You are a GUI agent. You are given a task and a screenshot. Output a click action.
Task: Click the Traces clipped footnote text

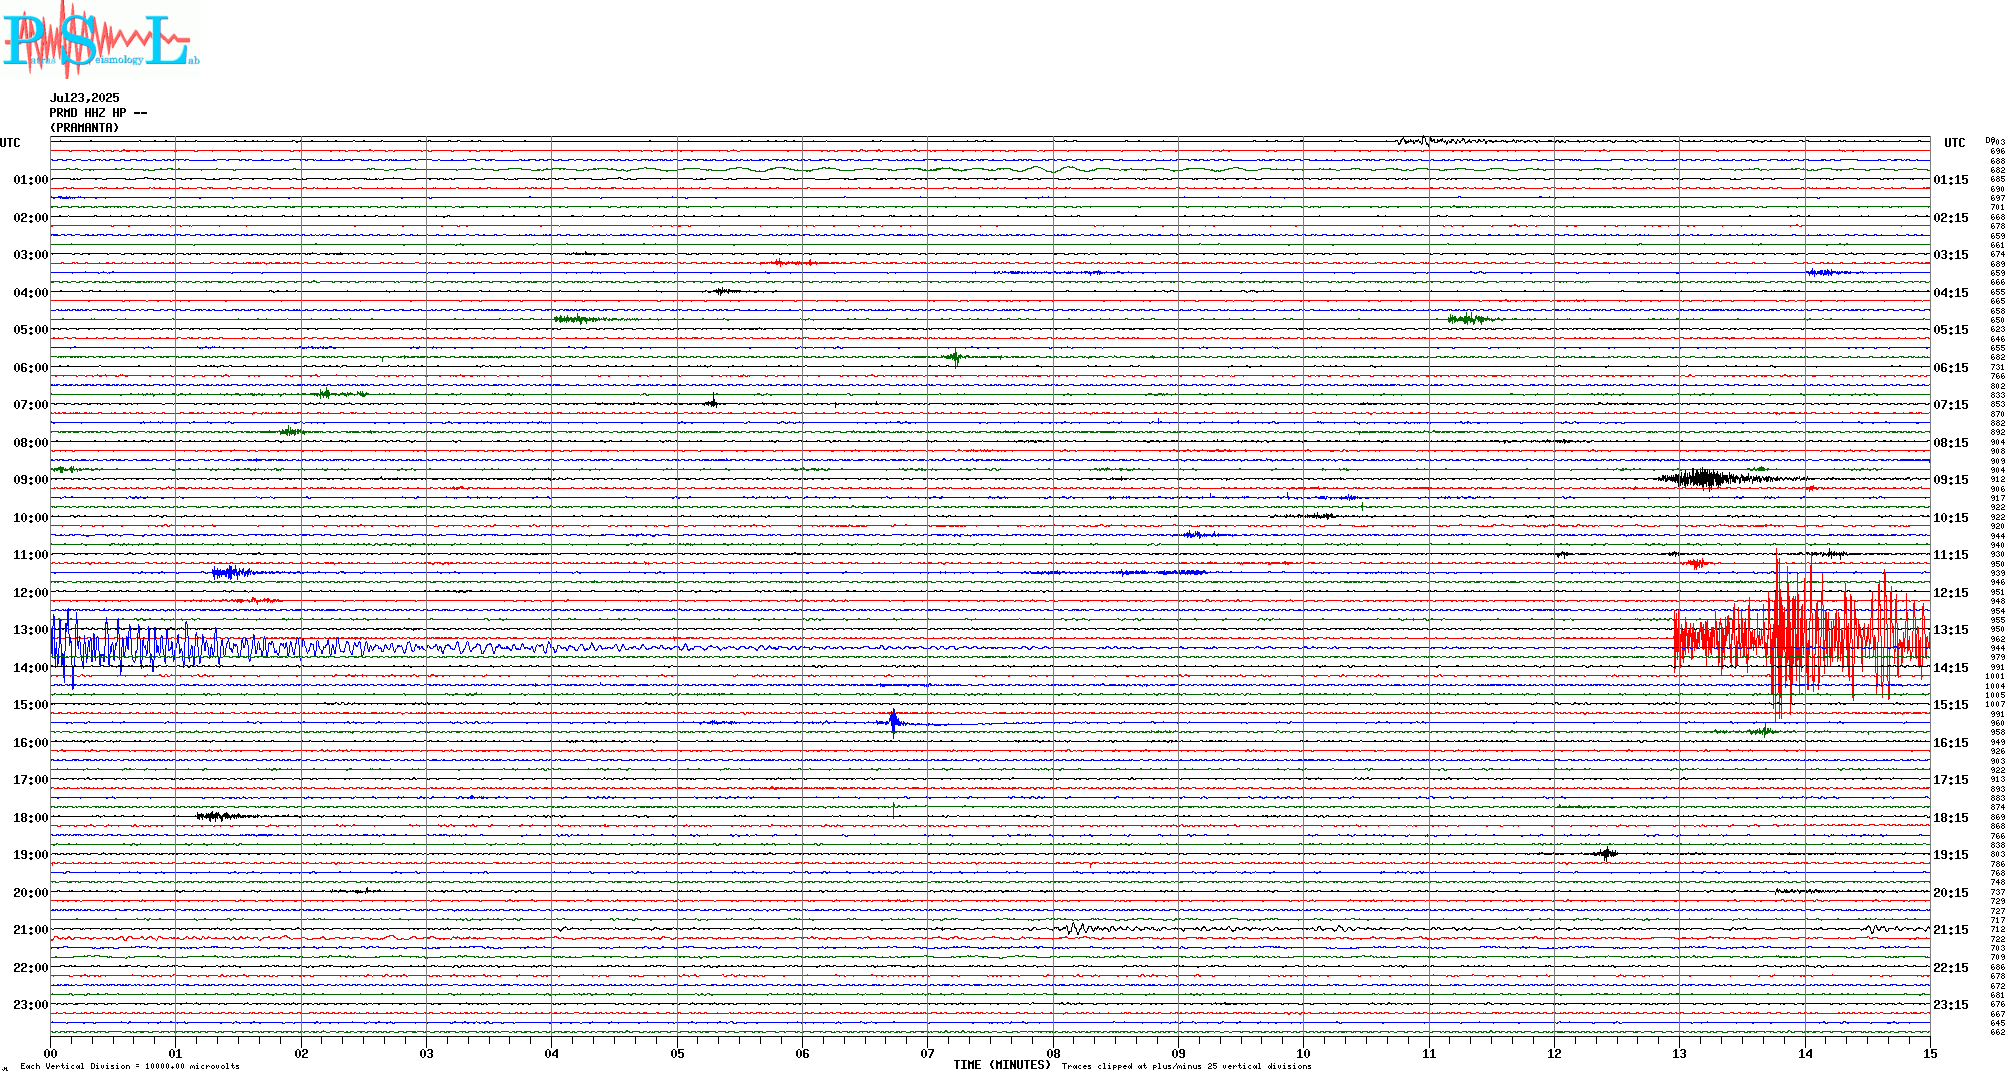(x=1186, y=1066)
